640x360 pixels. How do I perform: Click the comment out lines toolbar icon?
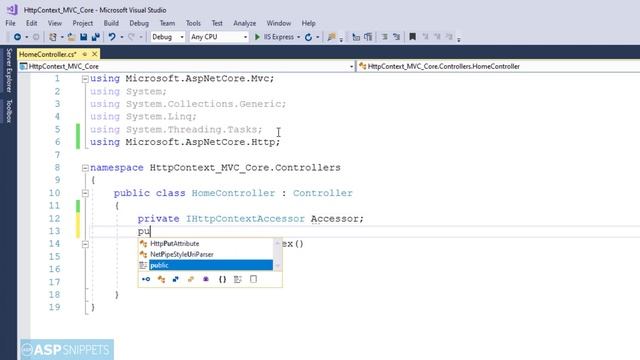384,37
